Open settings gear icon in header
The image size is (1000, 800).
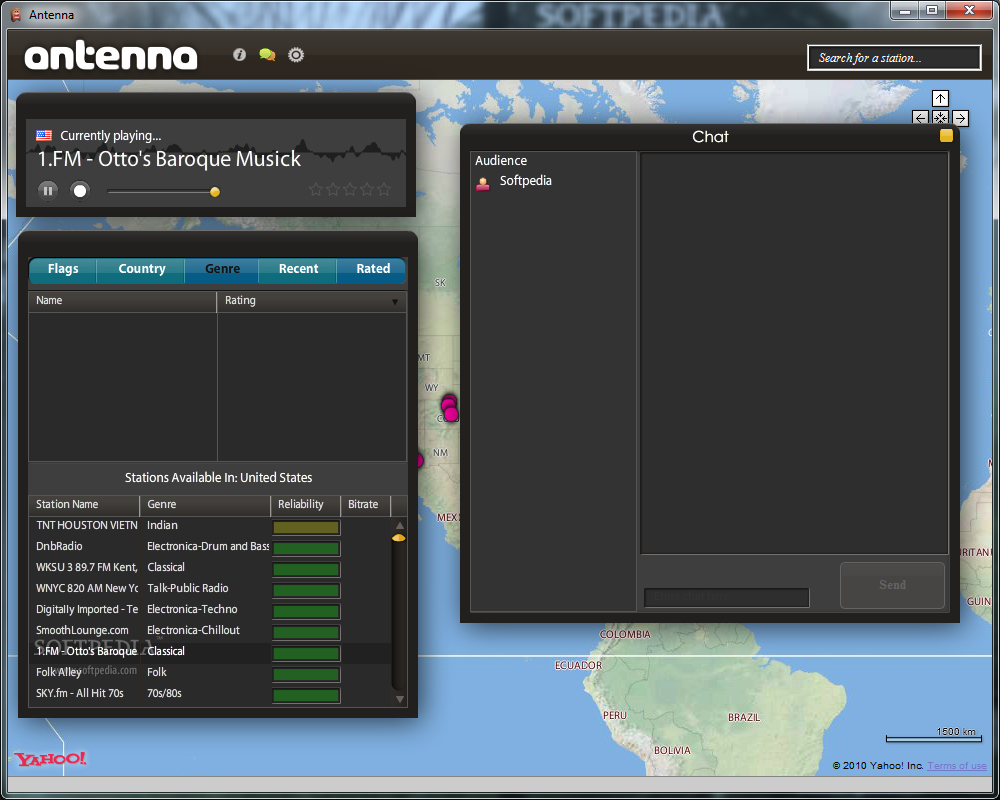pyautogui.click(x=296, y=55)
